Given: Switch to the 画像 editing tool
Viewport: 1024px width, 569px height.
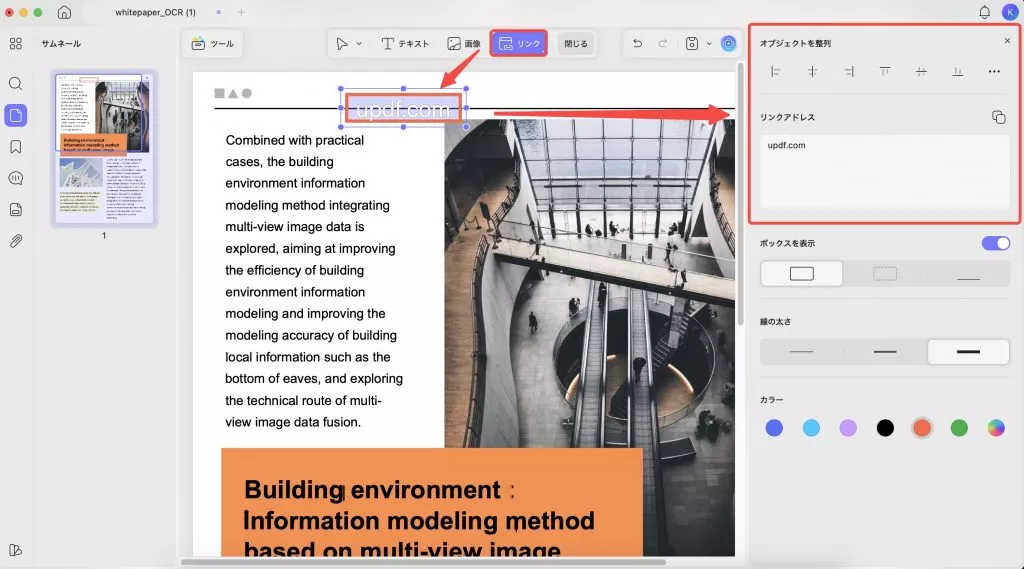Looking at the screenshot, I should (x=463, y=44).
